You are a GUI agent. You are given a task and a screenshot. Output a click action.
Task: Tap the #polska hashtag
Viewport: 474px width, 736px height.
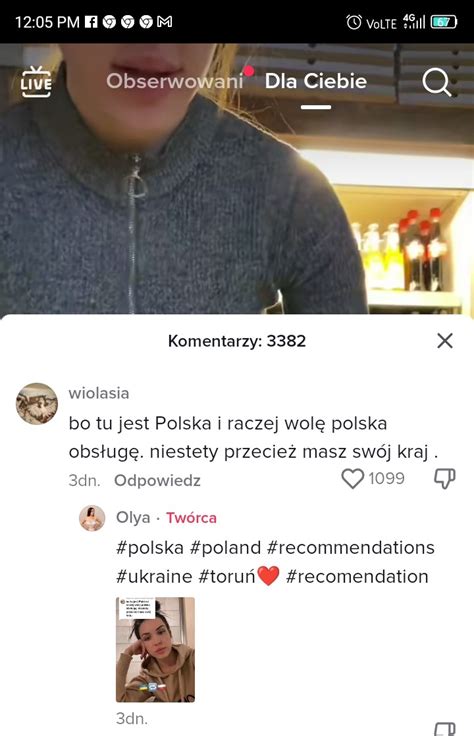point(150,548)
